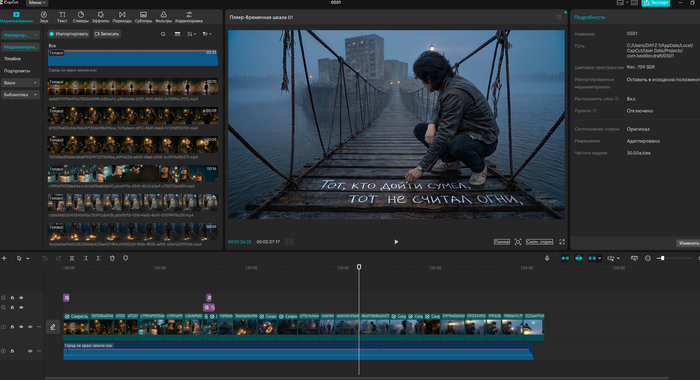Click the Полное quality button under preview
This screenshot has height=380, width=700.
[502, 242]
